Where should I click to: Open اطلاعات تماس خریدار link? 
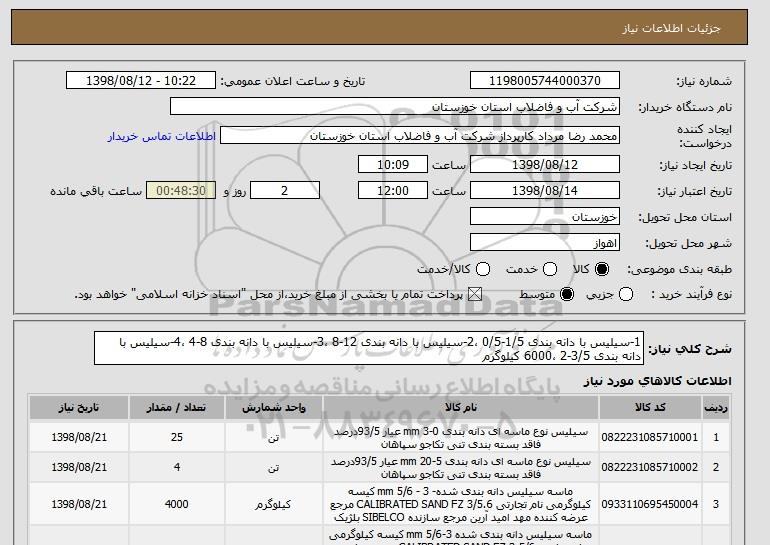[162, 136]
